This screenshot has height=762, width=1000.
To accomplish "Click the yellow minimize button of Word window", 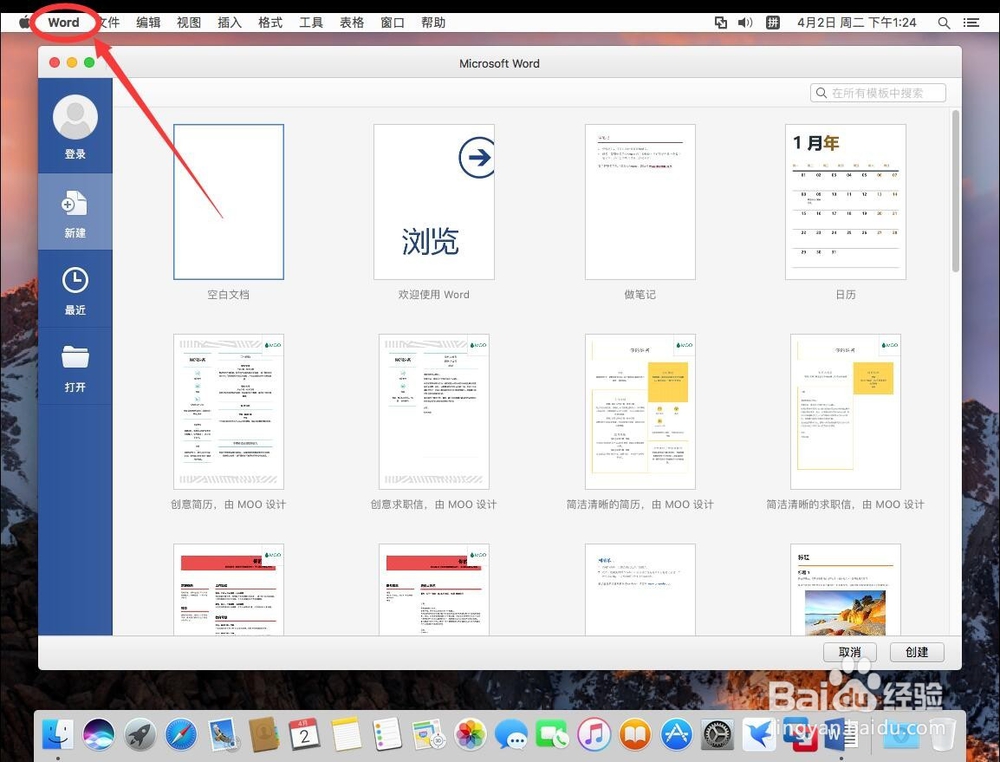I will tap(72, 62).
